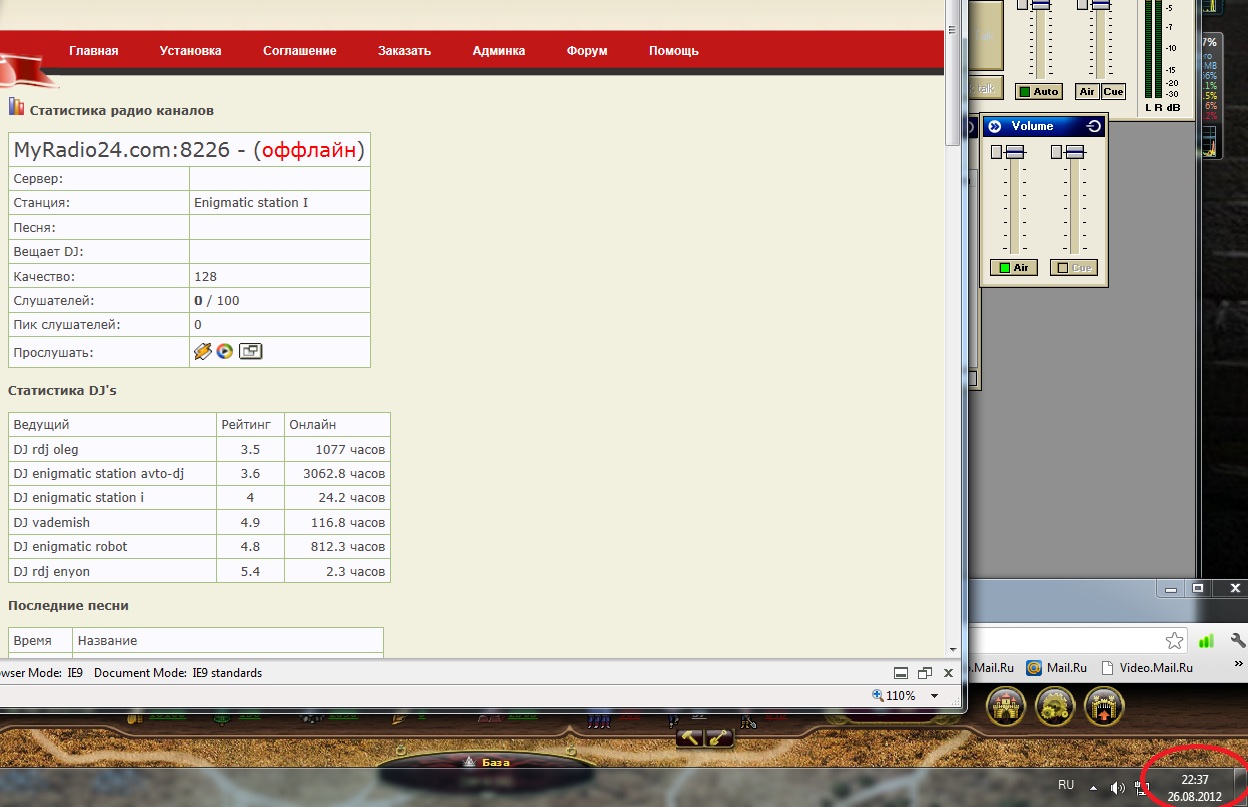The width and height of the screenshot is (1248, 807).
Task: Click the castle icon in the game bar
Action: tap(1006, 706)
